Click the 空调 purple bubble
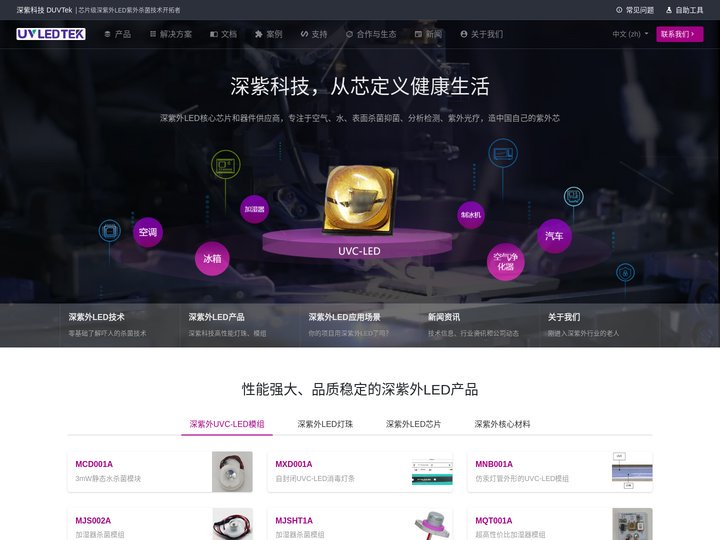720x540 pixels. click(x=148, y=232)
